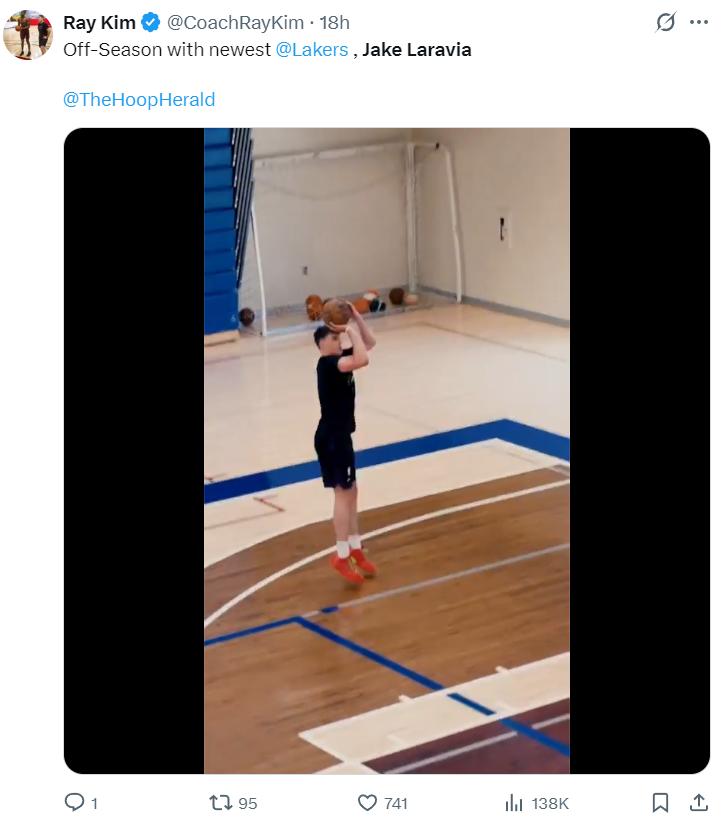
Task: Play the basketball shooting video
Action: pos(387,450)
